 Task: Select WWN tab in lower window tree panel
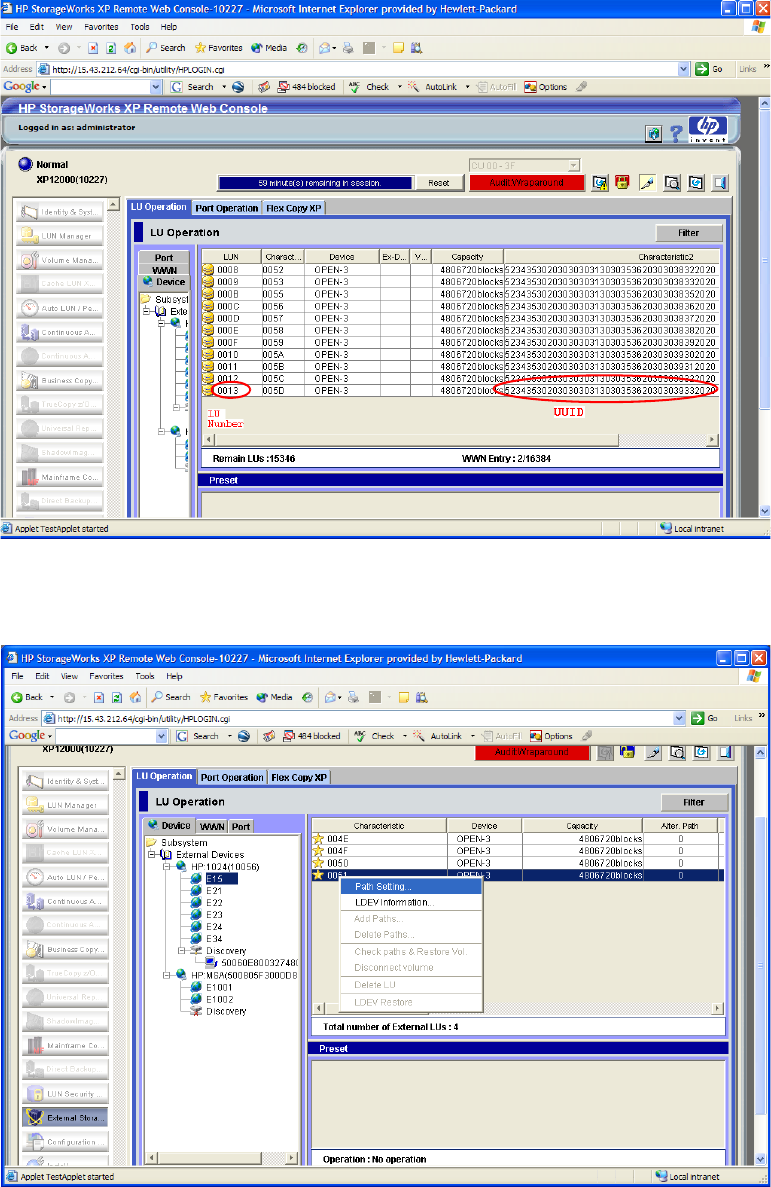coord(212,827)
